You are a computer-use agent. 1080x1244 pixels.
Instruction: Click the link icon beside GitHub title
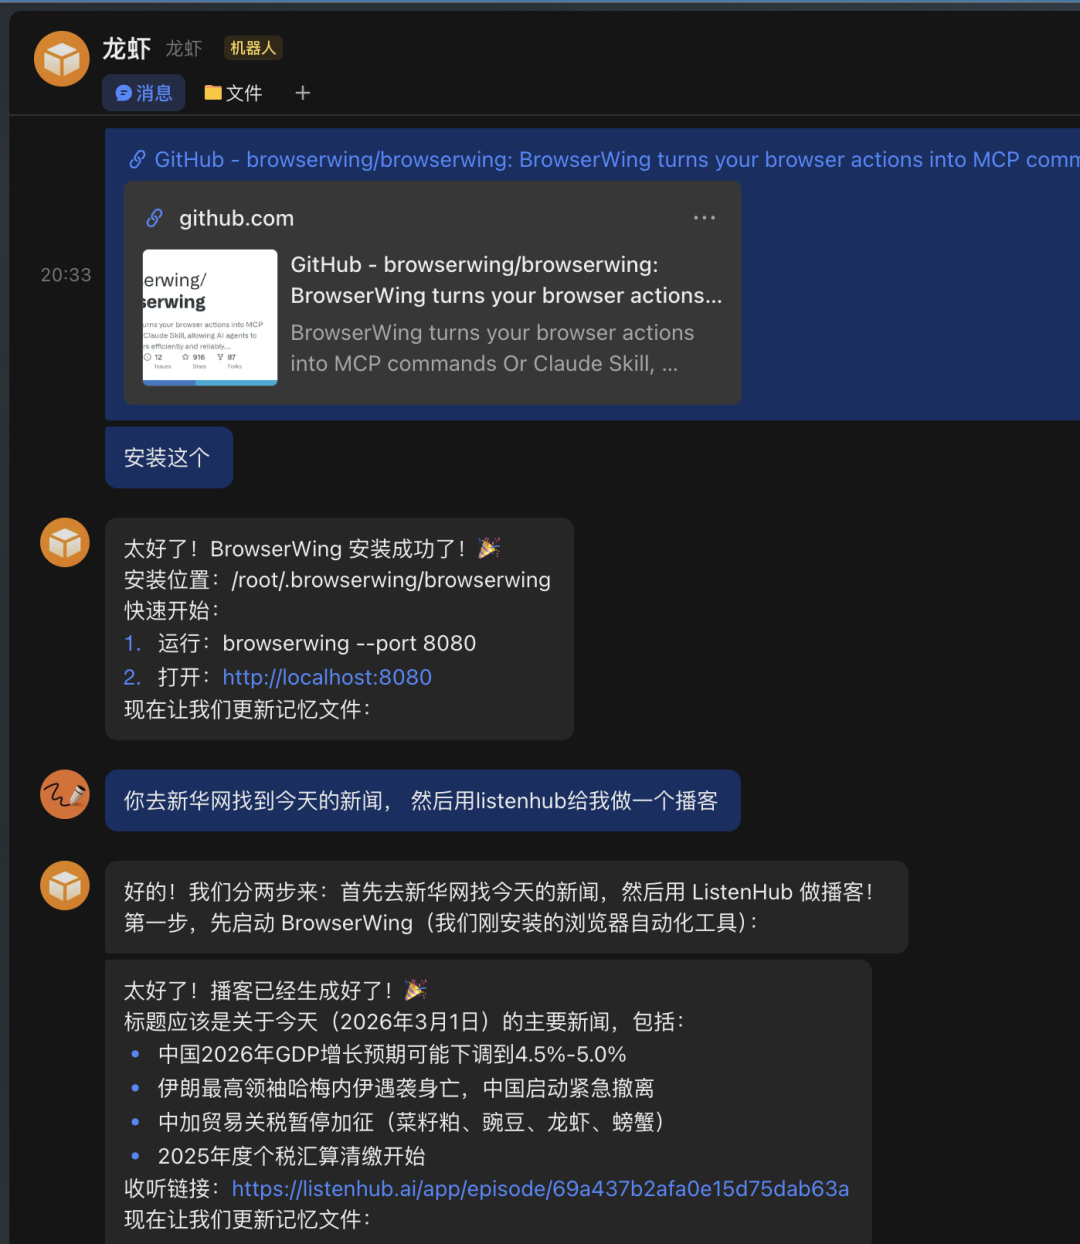pos(138,160)
